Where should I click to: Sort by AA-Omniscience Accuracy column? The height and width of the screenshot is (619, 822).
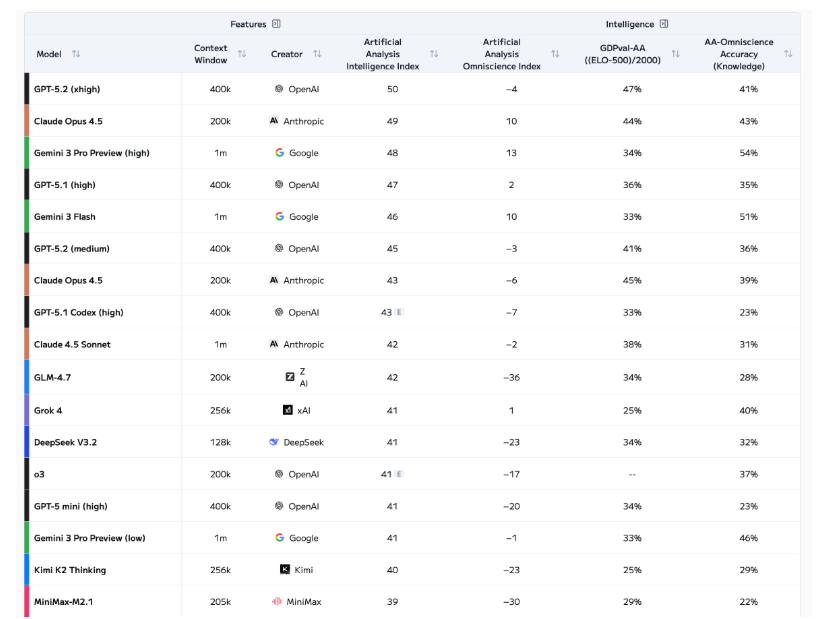788,54
